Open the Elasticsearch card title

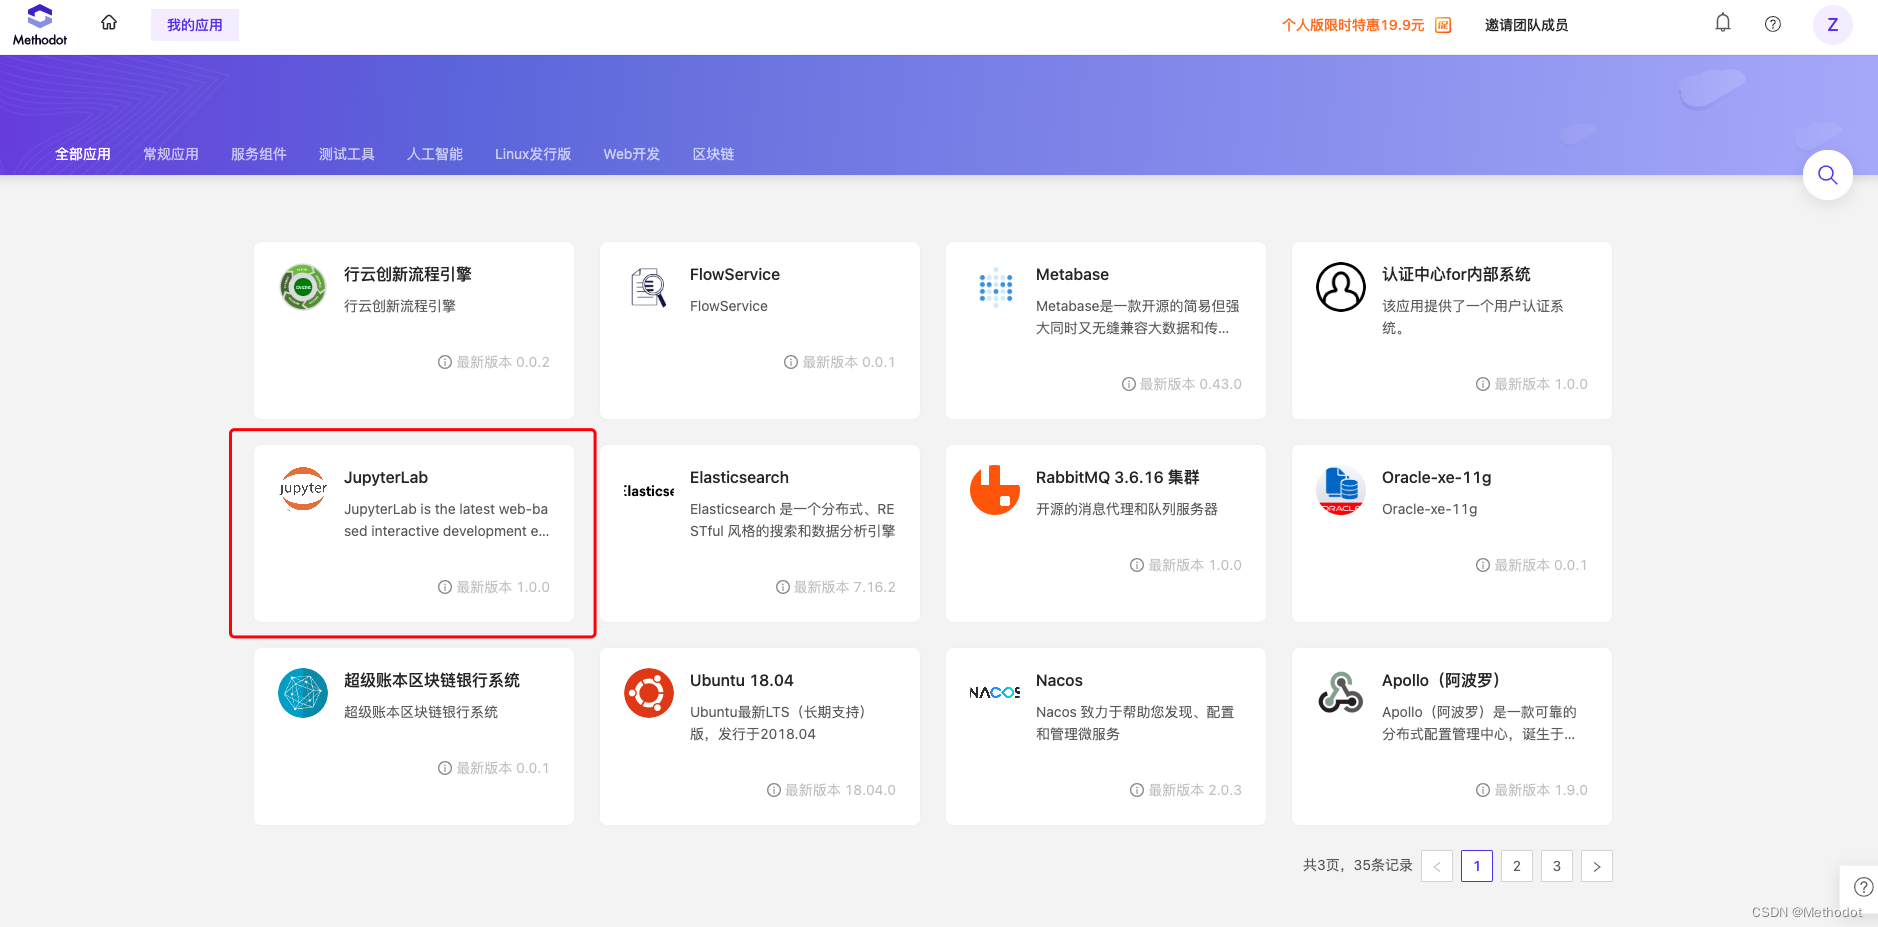coord(739,477)
